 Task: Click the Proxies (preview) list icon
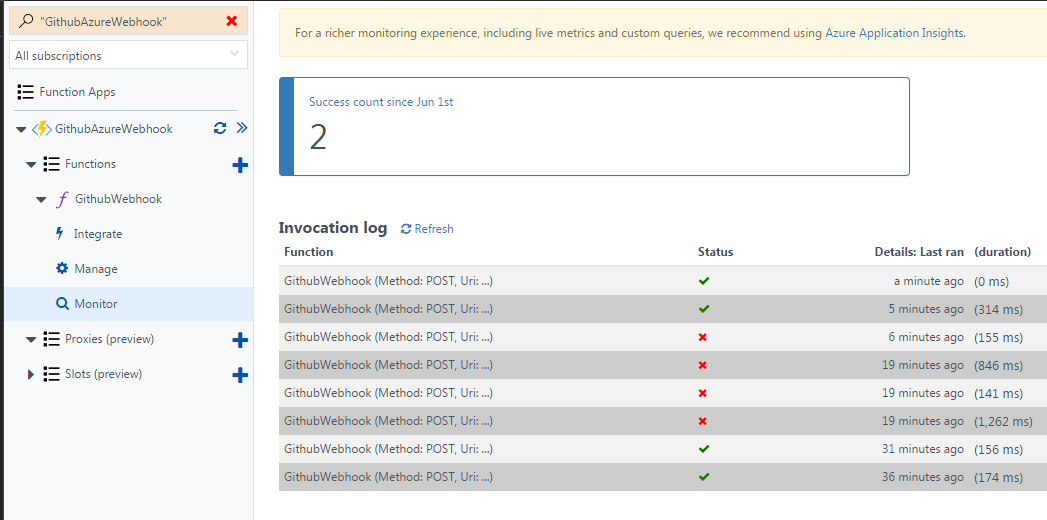51,339
